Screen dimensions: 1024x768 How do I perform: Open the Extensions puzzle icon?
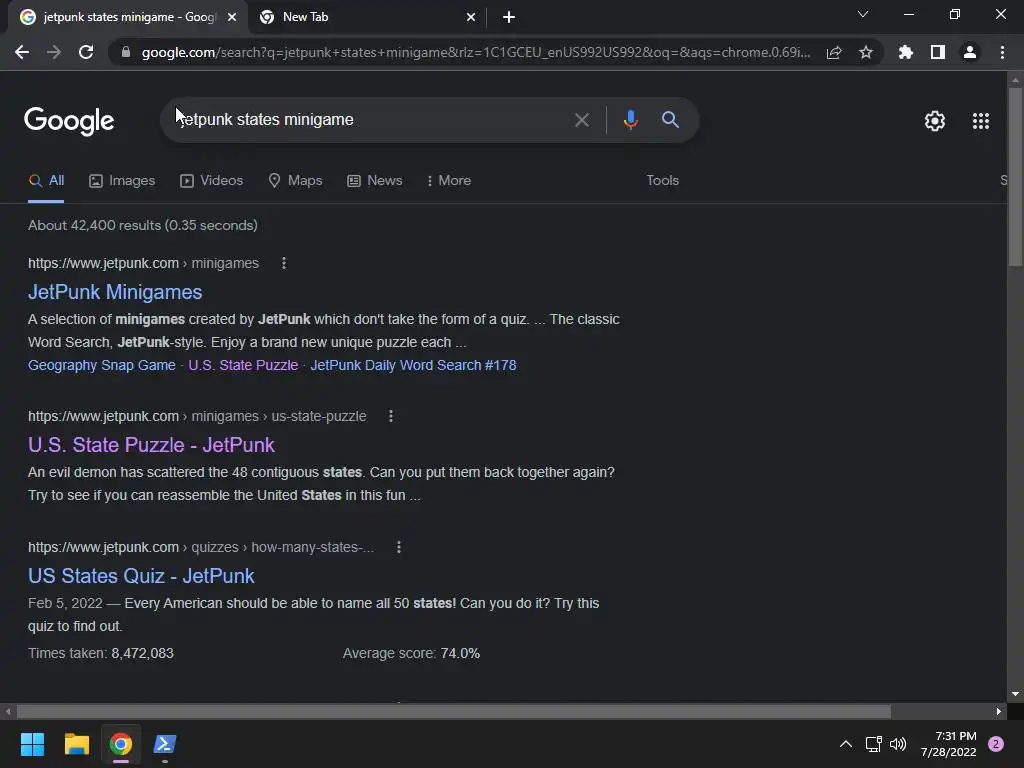(x=905, y=52)
